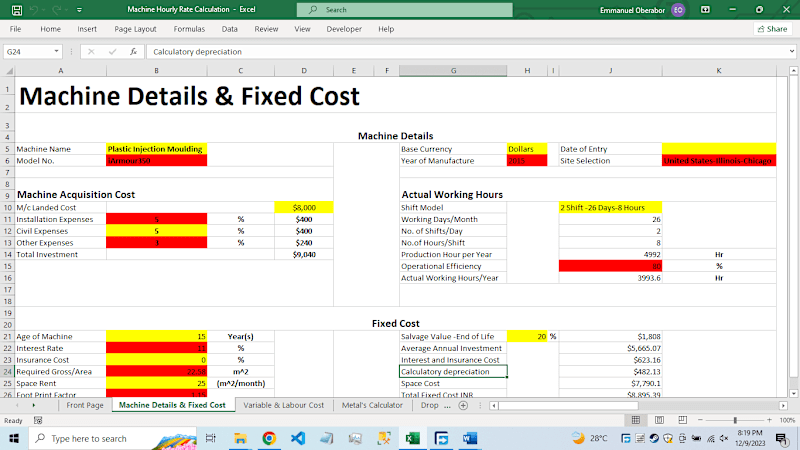Open the Data ribbon tab

tap(230, 29)
